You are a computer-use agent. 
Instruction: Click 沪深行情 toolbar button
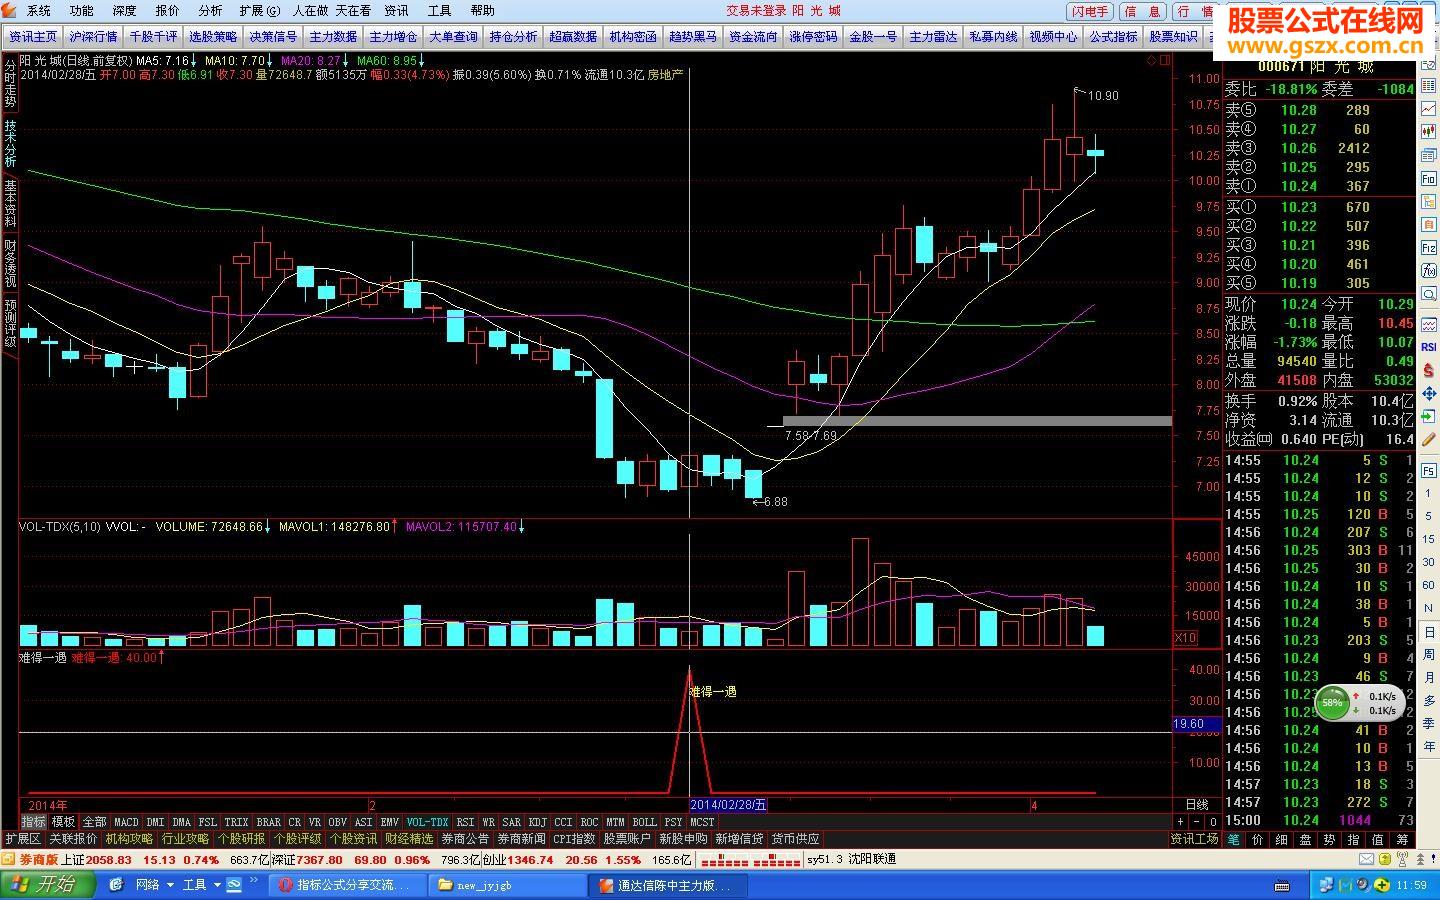click(x=93, y=36)
